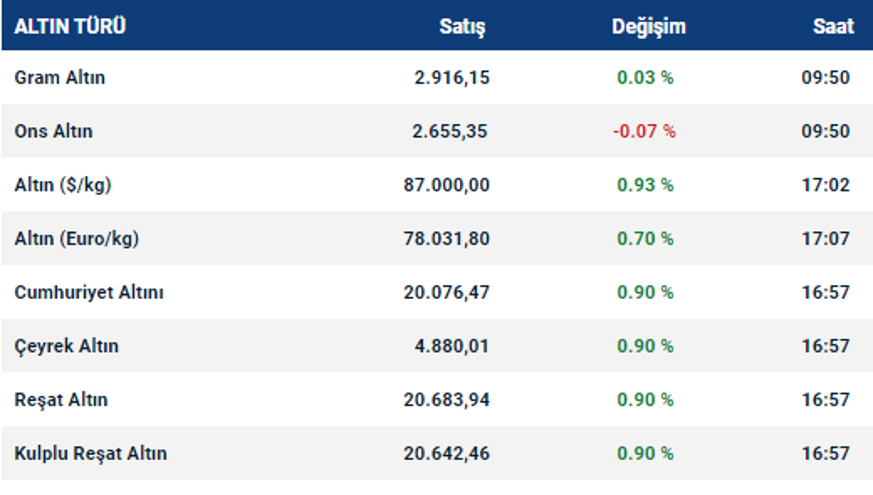Click the ALTIN TÜRÜ column header
The height and width of the screenshot is (495, 873).
click(x=70, y=27)
